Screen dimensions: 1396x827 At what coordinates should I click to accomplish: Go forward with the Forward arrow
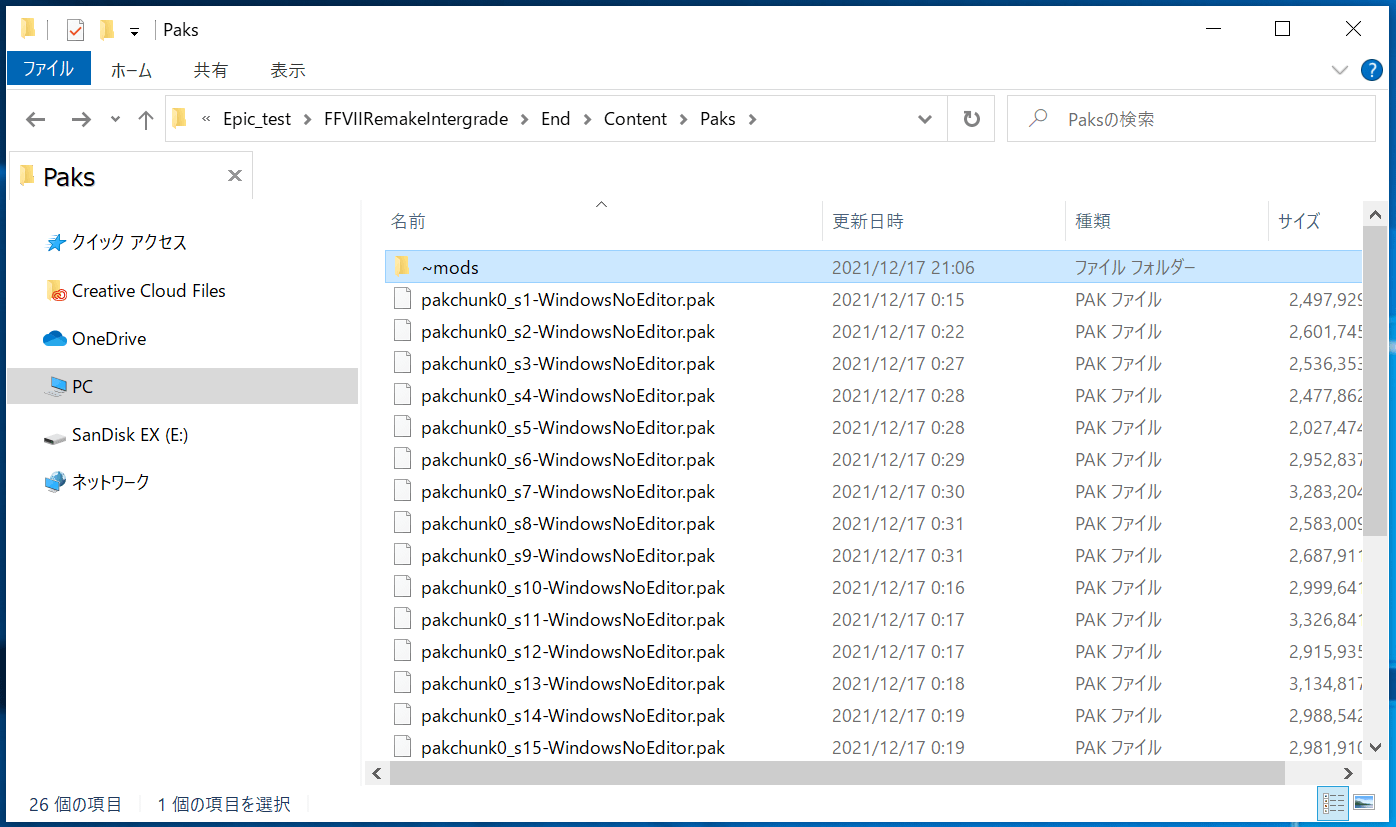(81, 119)
